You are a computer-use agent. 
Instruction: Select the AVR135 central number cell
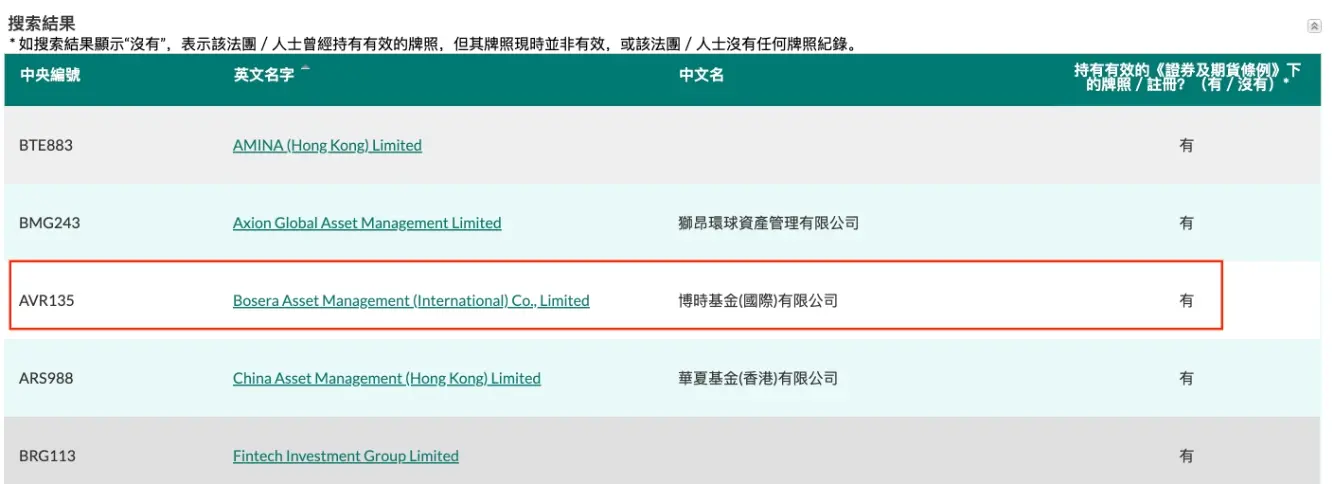point(47,300)
